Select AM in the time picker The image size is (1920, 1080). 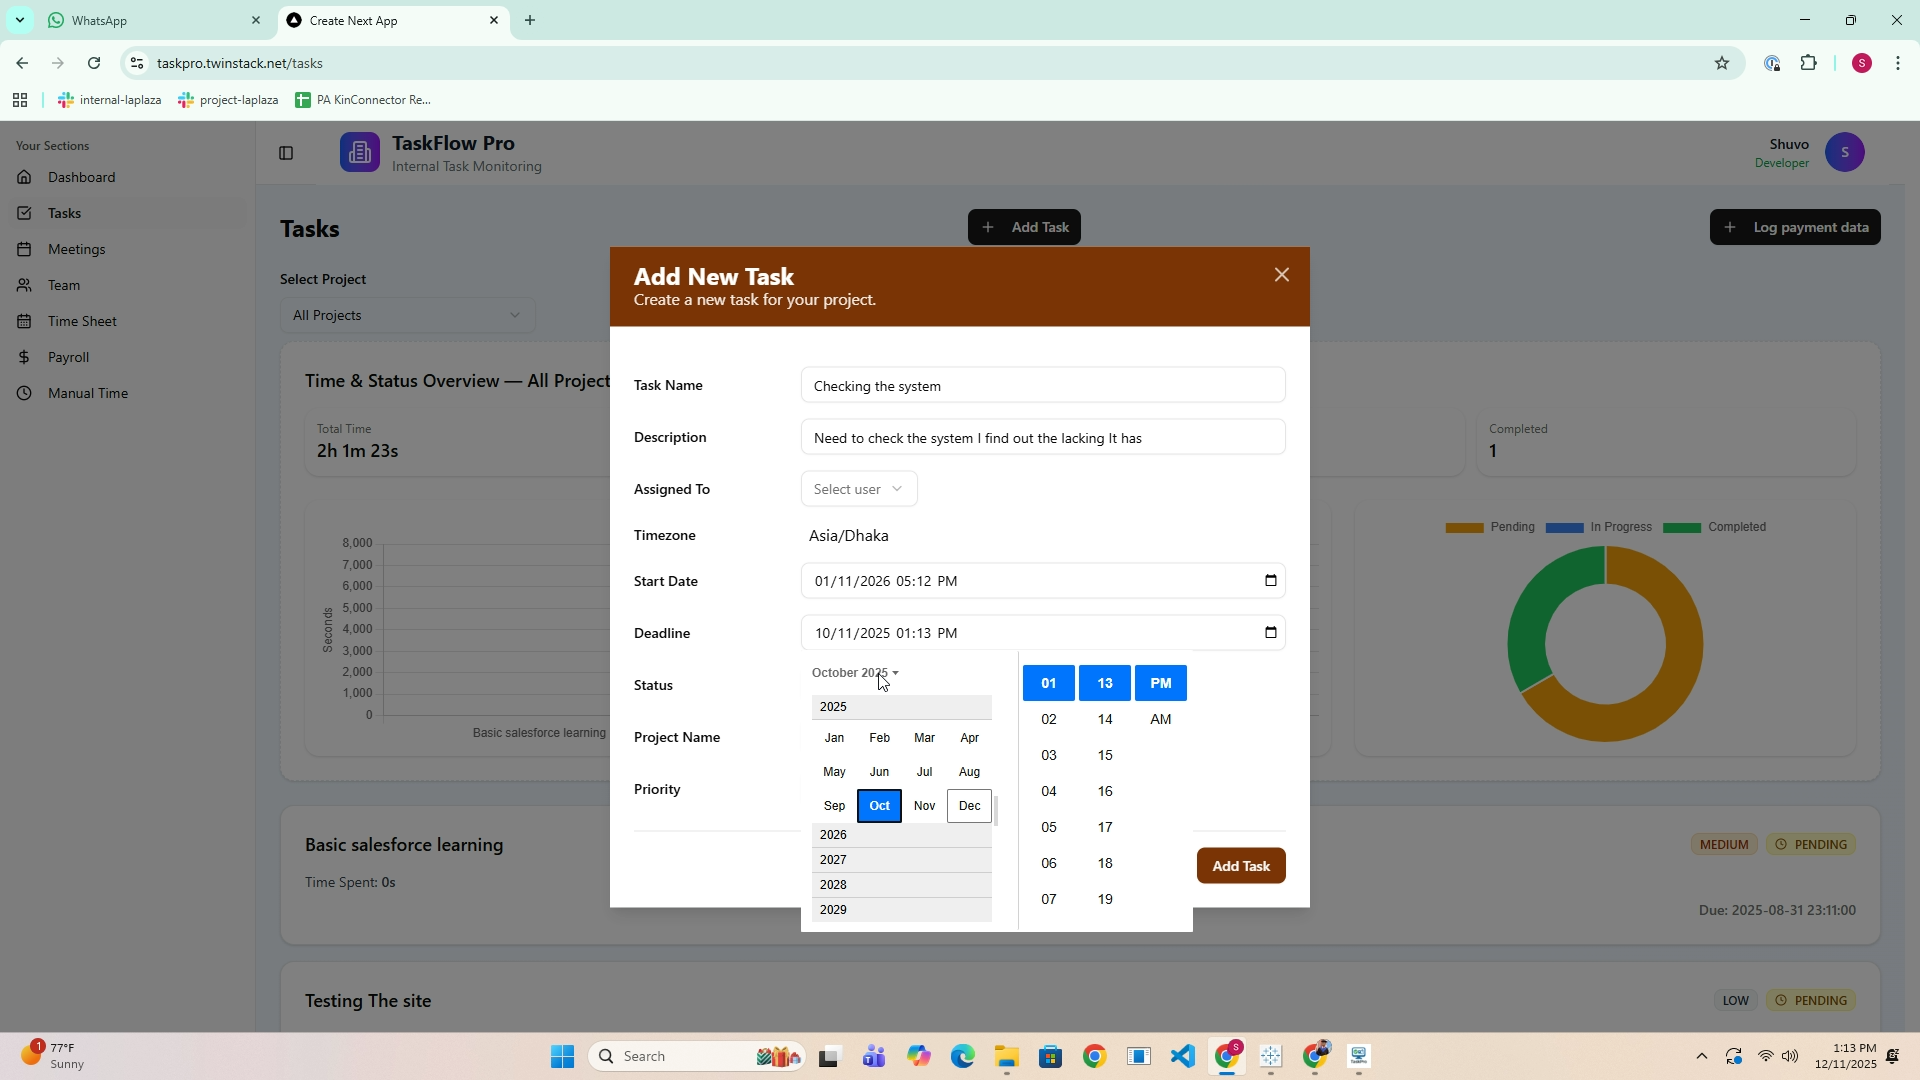[x=1160, y=719]
